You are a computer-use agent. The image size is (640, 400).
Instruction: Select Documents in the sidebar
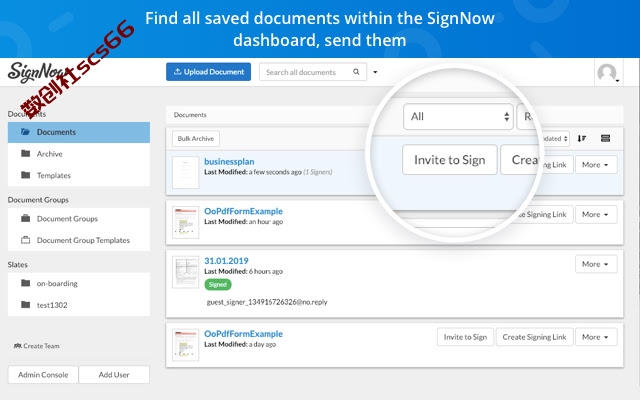point(79,132)
